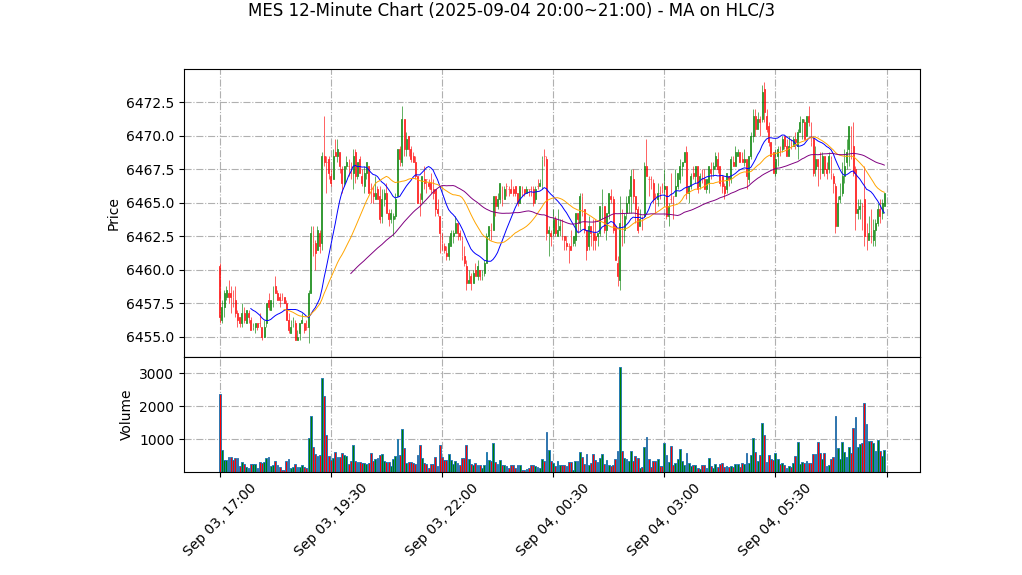Screen dimensions: 1022x575
Task: Click the 6467.5 price axis label
Action: 150,170
